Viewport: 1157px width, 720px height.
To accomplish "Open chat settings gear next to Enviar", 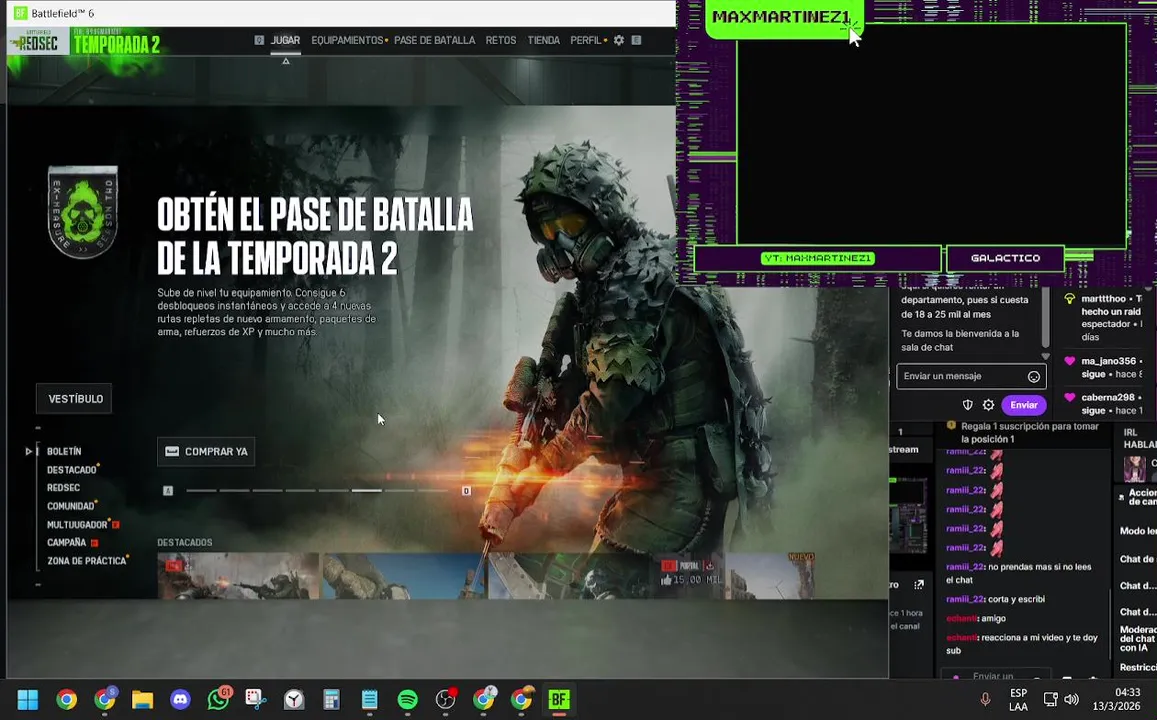I will click(x=988, y=405).
